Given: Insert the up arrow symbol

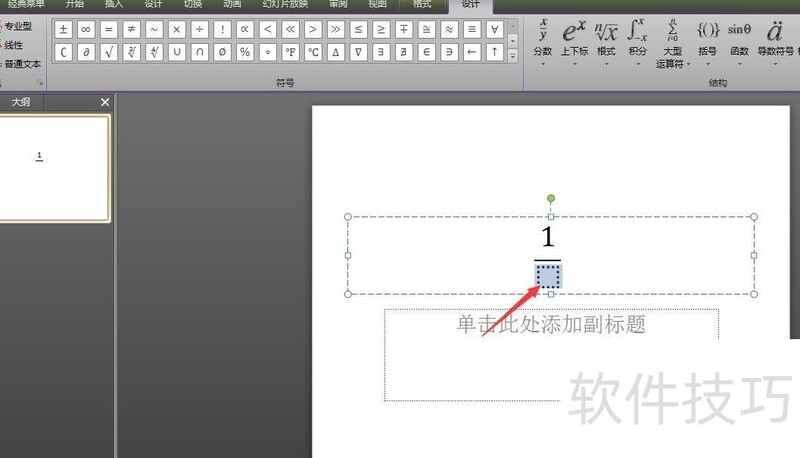Looking at the screenshot, I should (x=494, y=52).
